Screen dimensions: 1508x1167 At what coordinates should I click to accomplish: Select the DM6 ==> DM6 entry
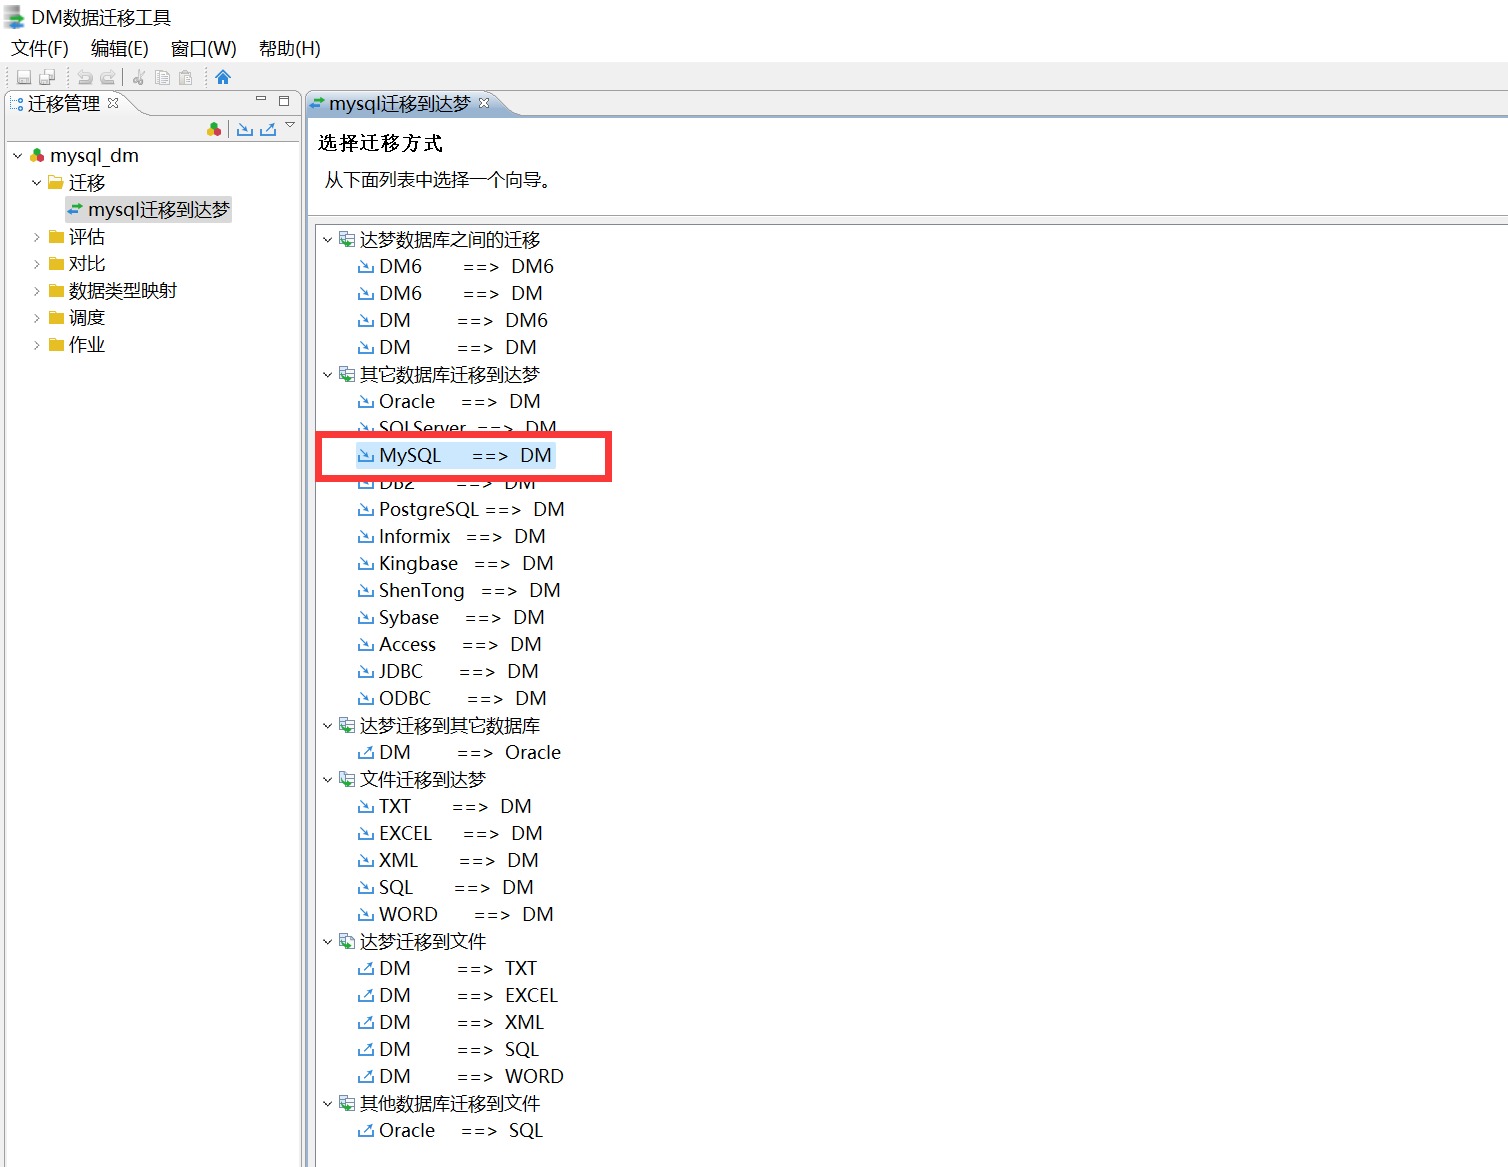466,267
